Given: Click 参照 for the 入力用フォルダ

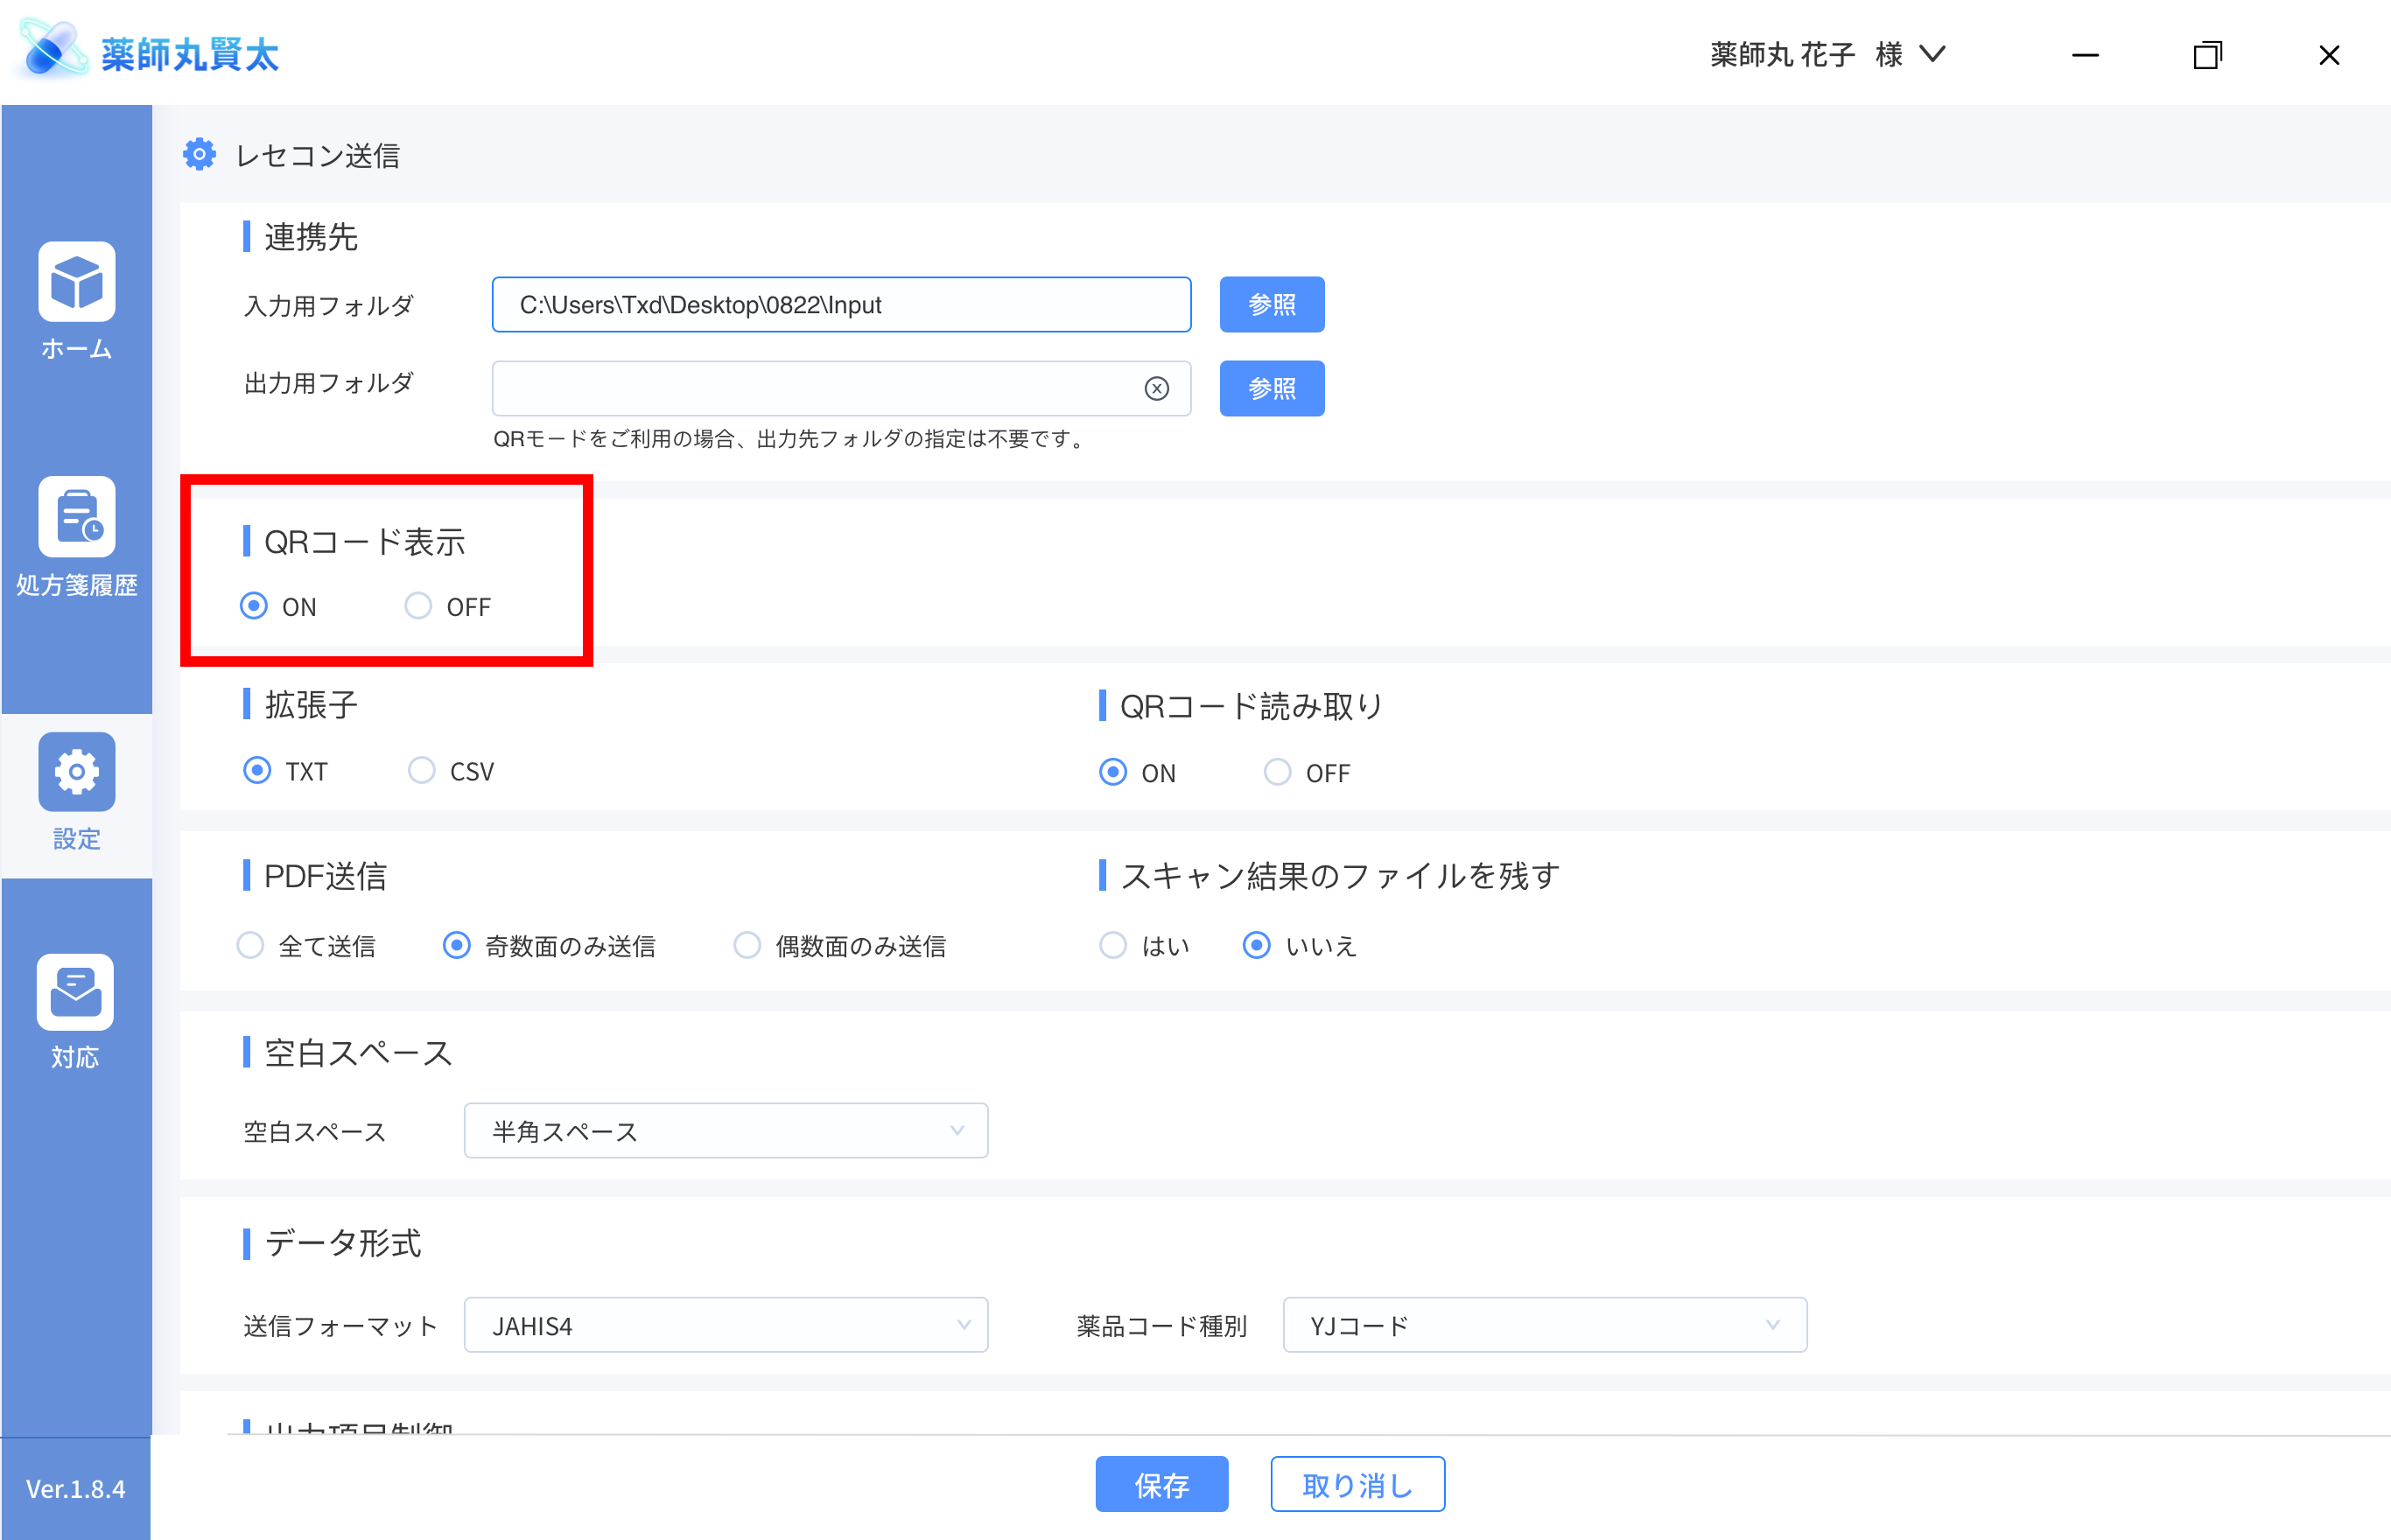Looking at the screenshot, I should (x=1272, y=304).
